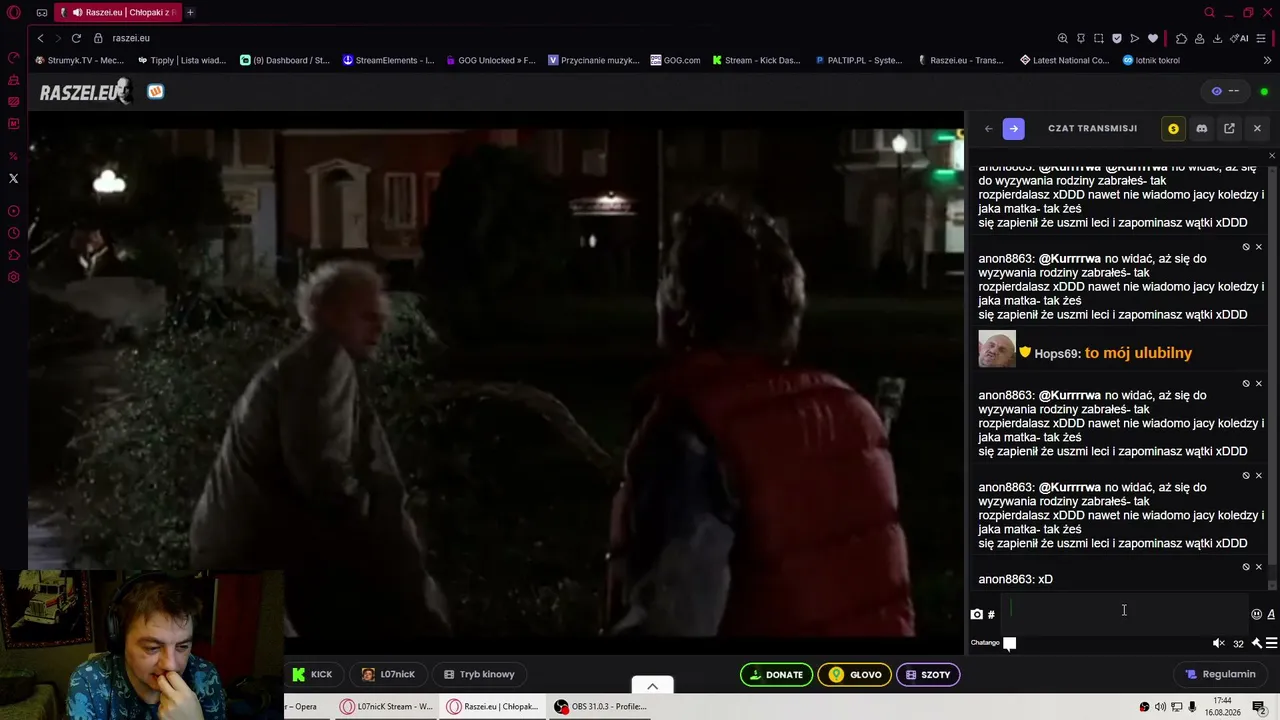Open the AI assistant icon in toolbar
Viewport: 1280px width, 720px height.
click(1240, 38)
